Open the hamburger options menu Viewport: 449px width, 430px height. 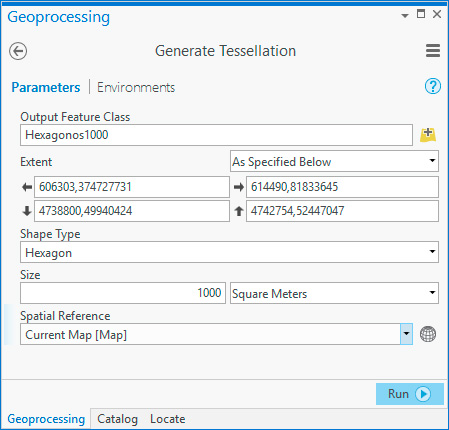[433, 51]
